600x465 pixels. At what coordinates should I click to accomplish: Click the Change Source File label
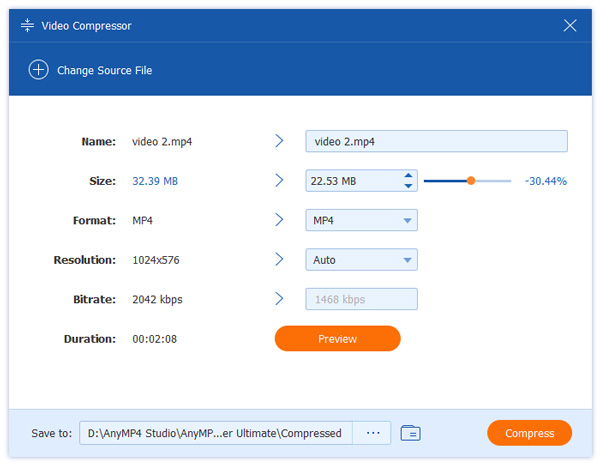coord(104,70)
